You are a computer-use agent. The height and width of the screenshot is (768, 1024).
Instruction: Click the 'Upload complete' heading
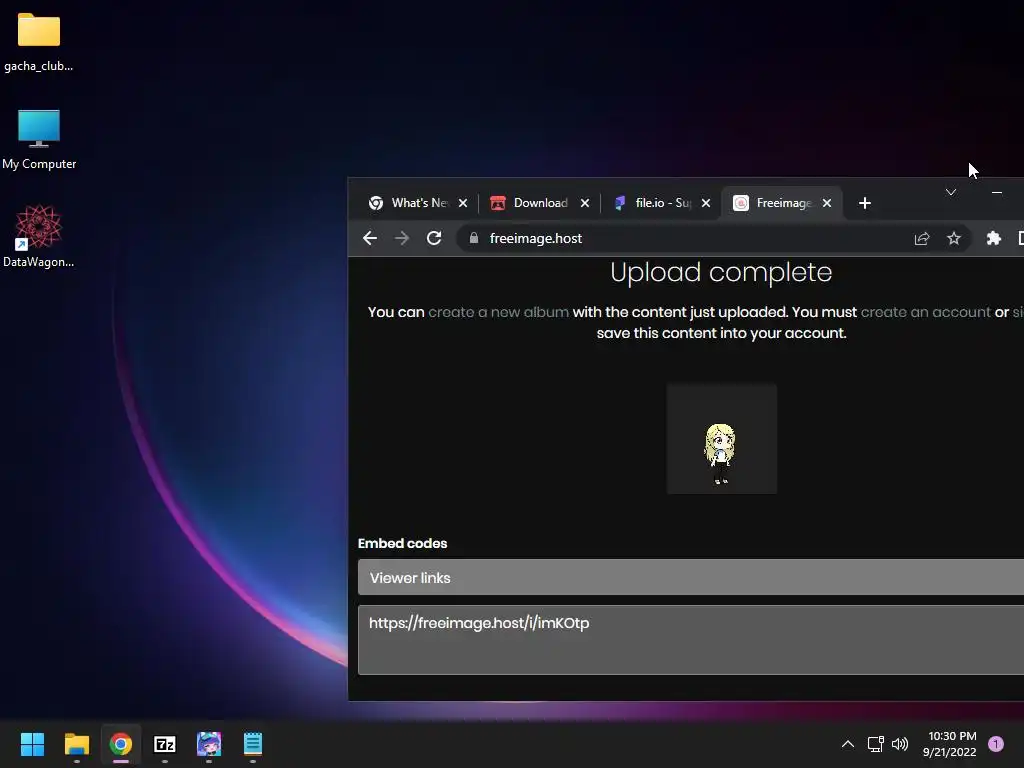pyautogui.click(x=721, y=272)
